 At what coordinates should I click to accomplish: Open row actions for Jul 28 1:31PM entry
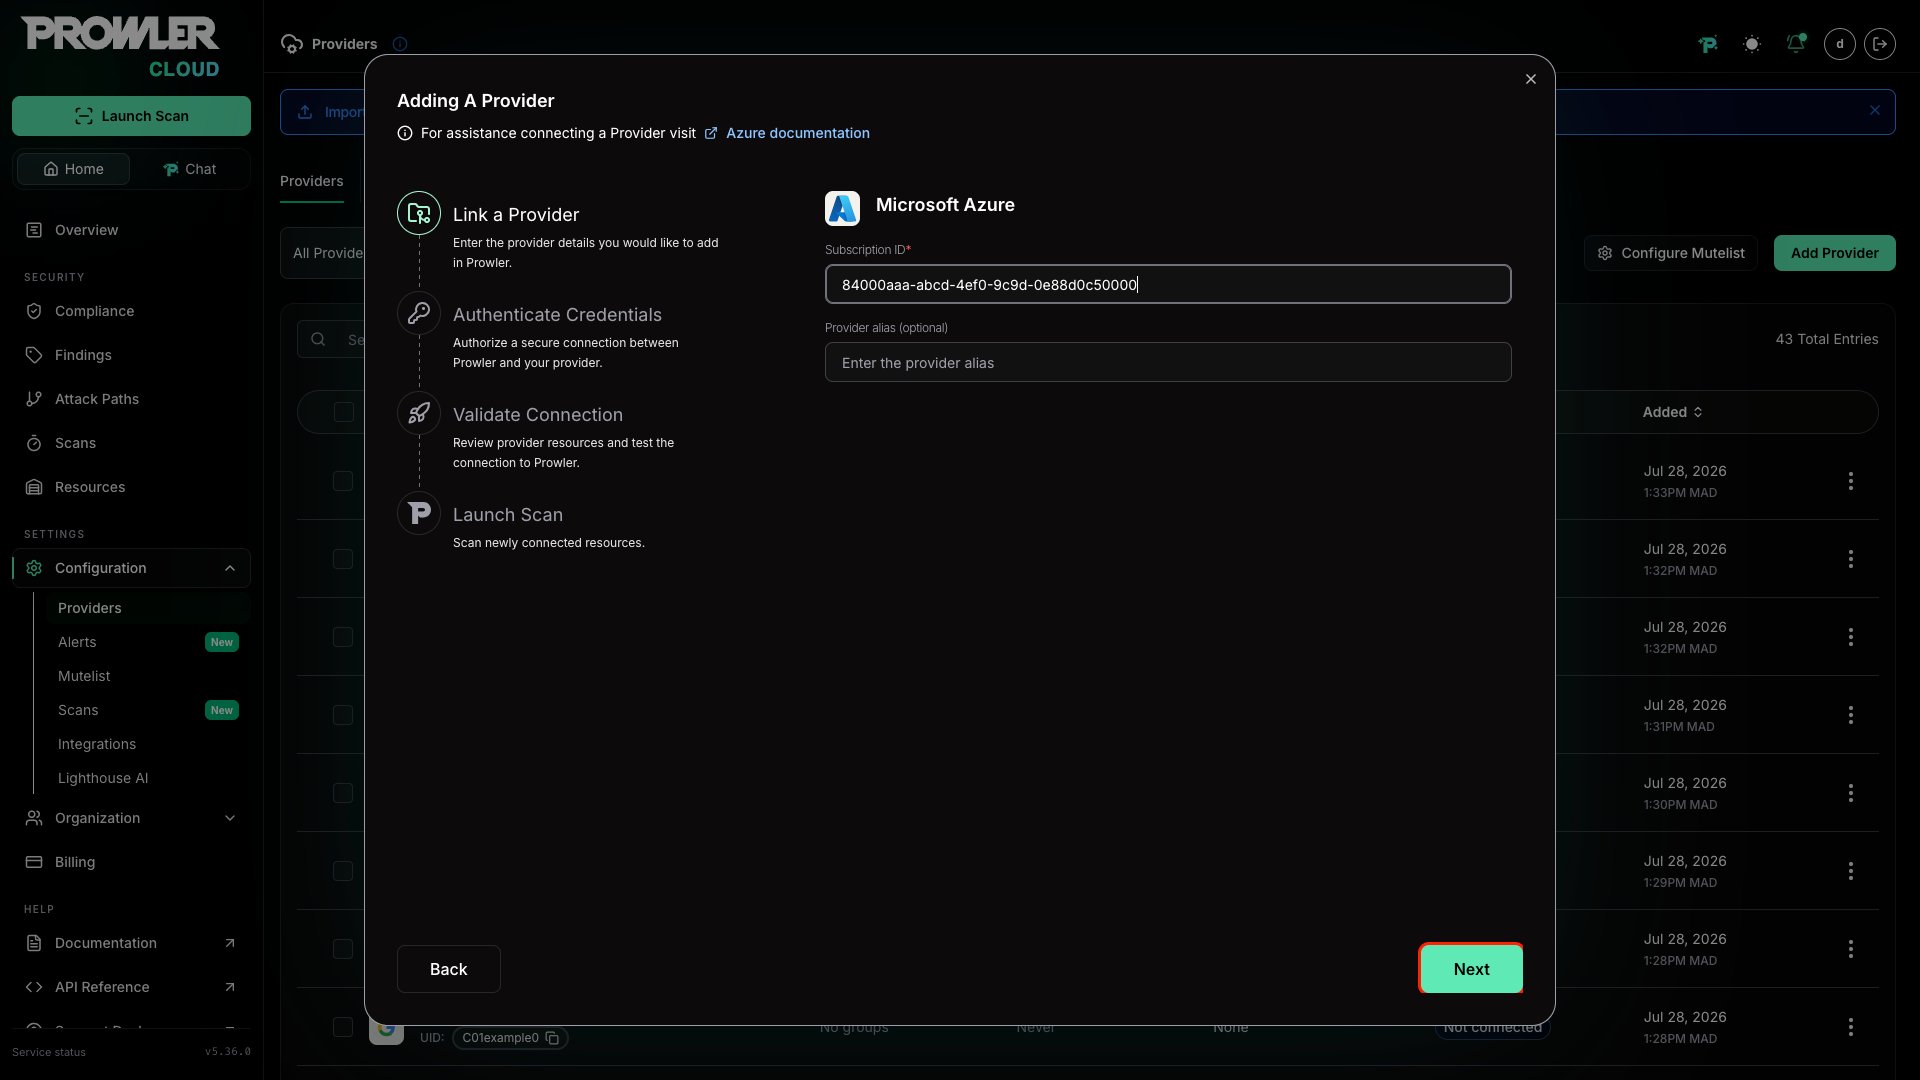[x=1851, y=715]
